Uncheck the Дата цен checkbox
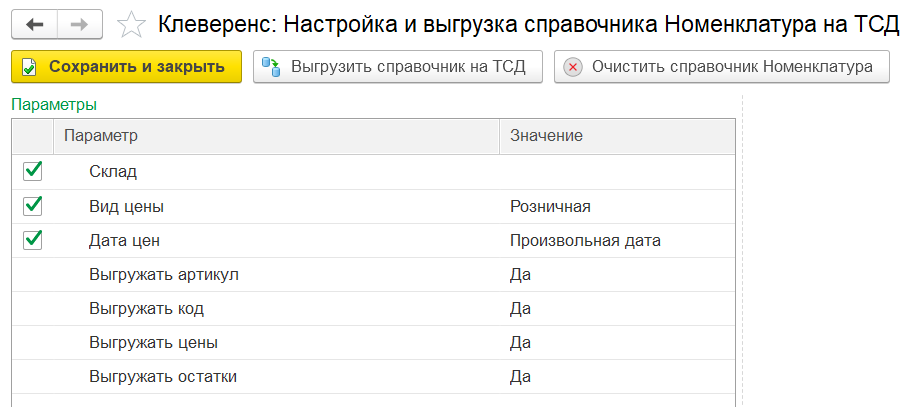The image size is (913, 407). coord(33,240)
